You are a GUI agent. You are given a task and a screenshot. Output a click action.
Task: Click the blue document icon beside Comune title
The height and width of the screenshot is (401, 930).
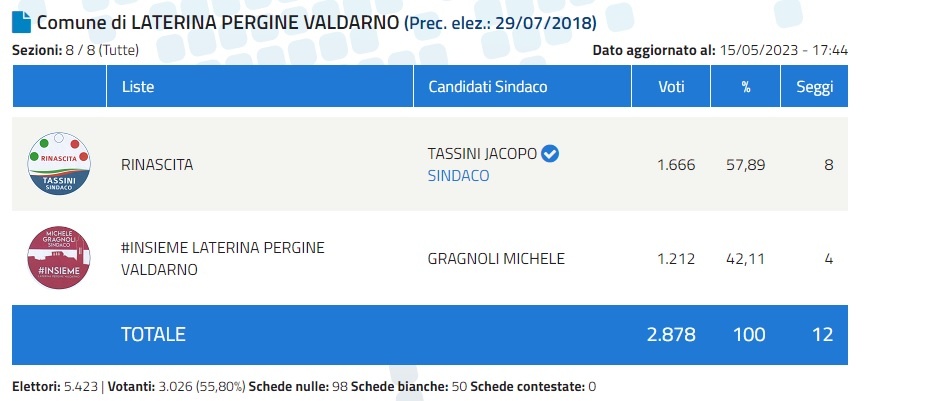(22, 23)
